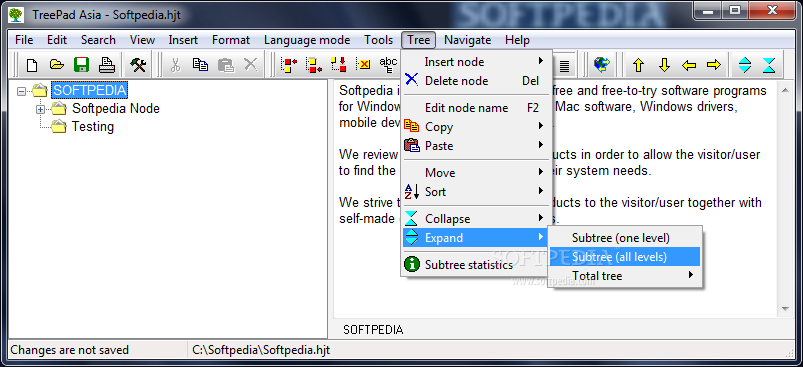Open the Copy submenu in the Tree menu
803x367 pixels.
[476, 127]
